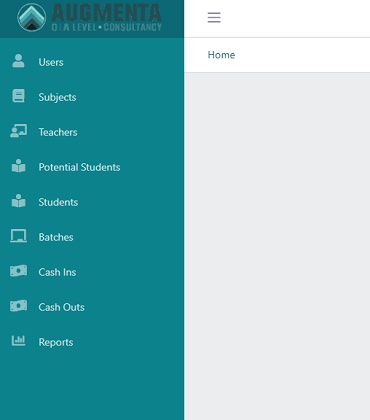The image size is (370, 420).
Task: Click the Cash Ins money icon
Action: pyautogui.click(x=18, y=271)
